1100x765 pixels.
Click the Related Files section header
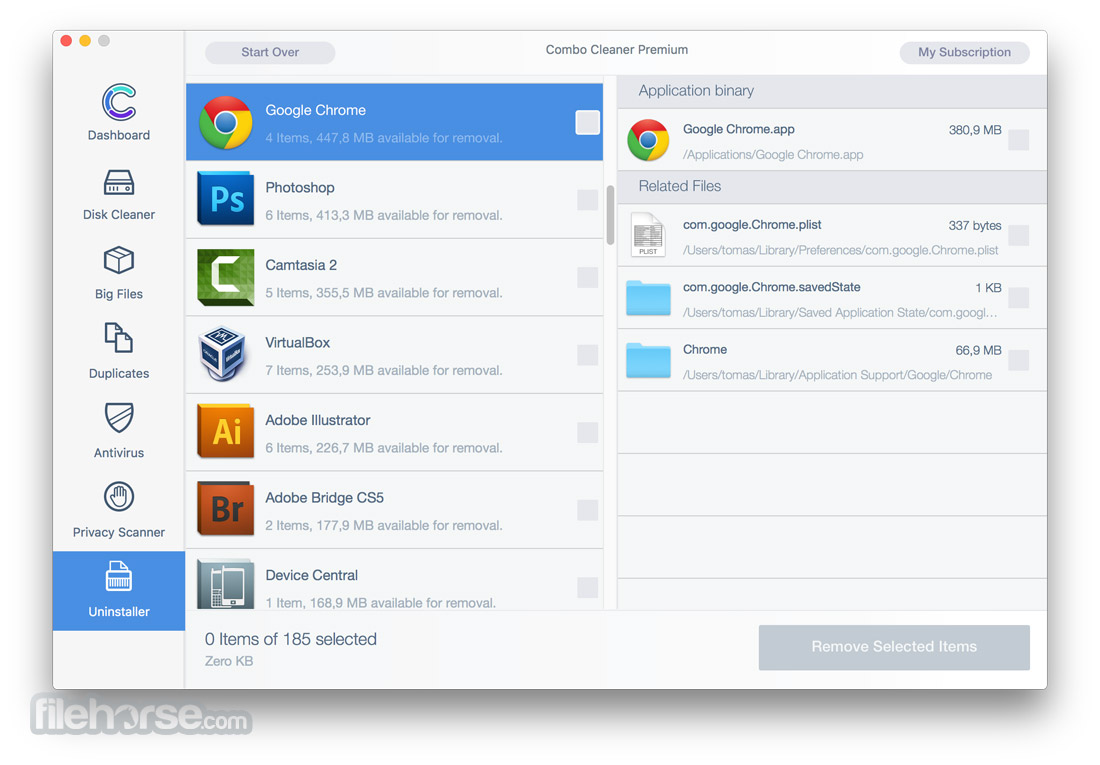tap(832, 186)
